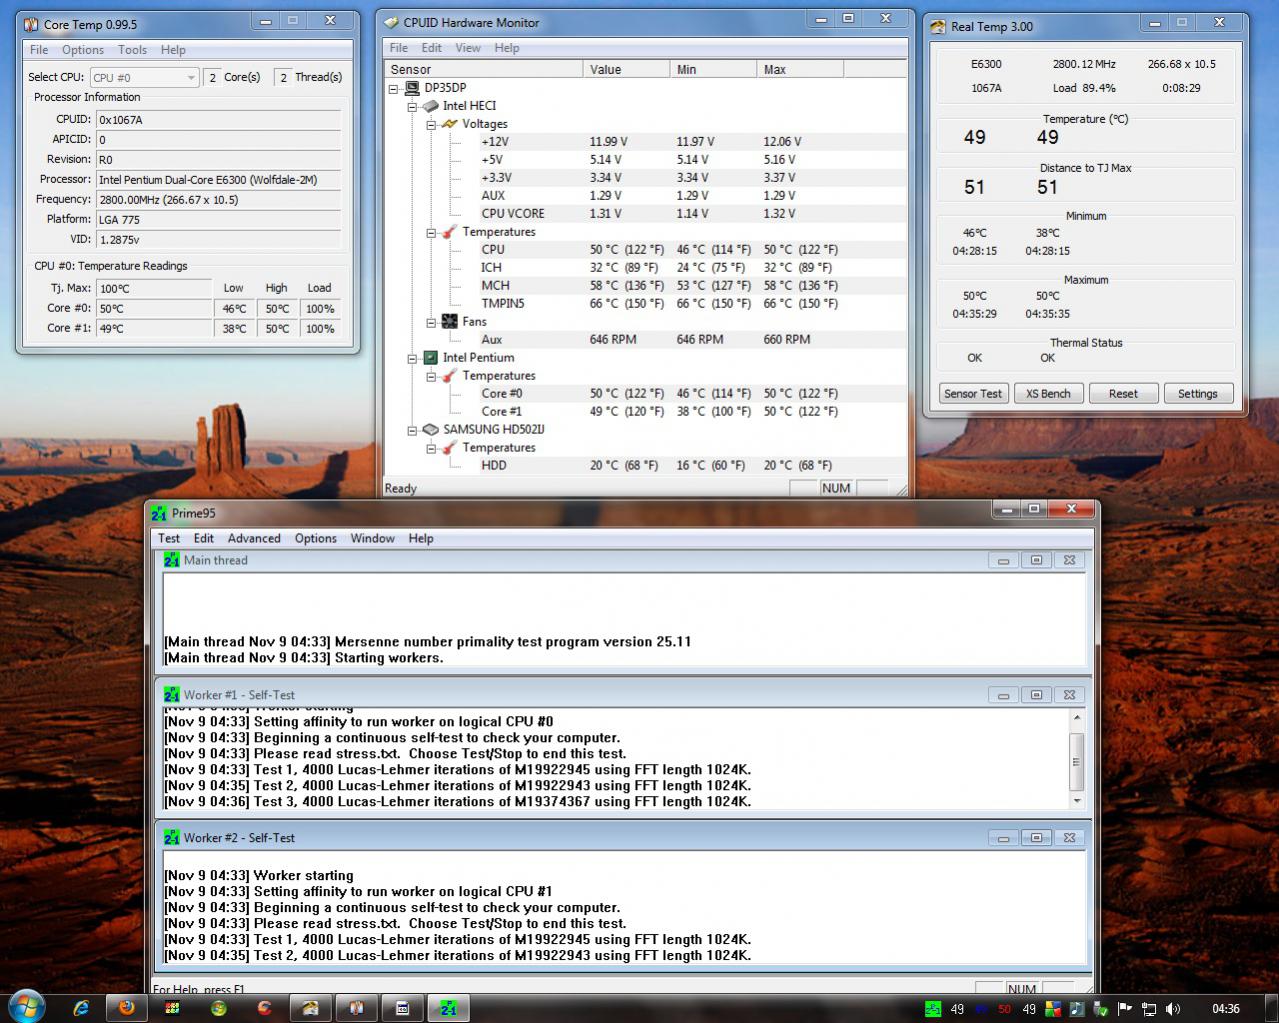Click the Fans icon in Hardware Monitor
Viewport: 1279px width, 1023px height.
pos(450,322)
